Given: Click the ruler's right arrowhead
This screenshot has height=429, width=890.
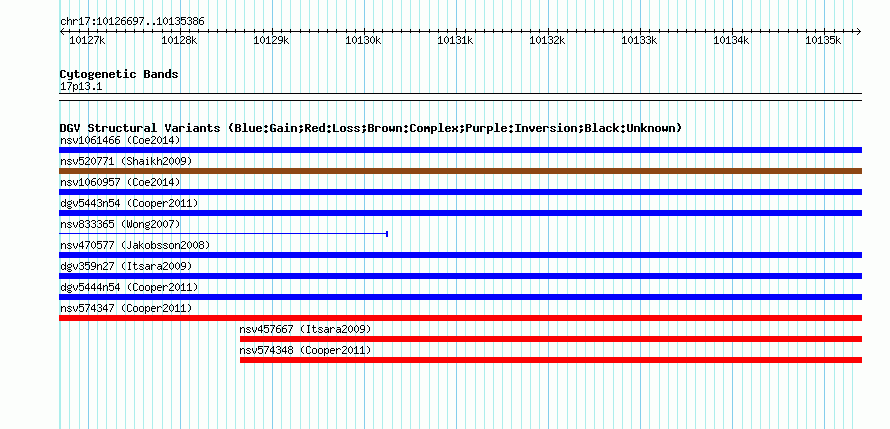Looking at the screenshot, I should [859, 31].
